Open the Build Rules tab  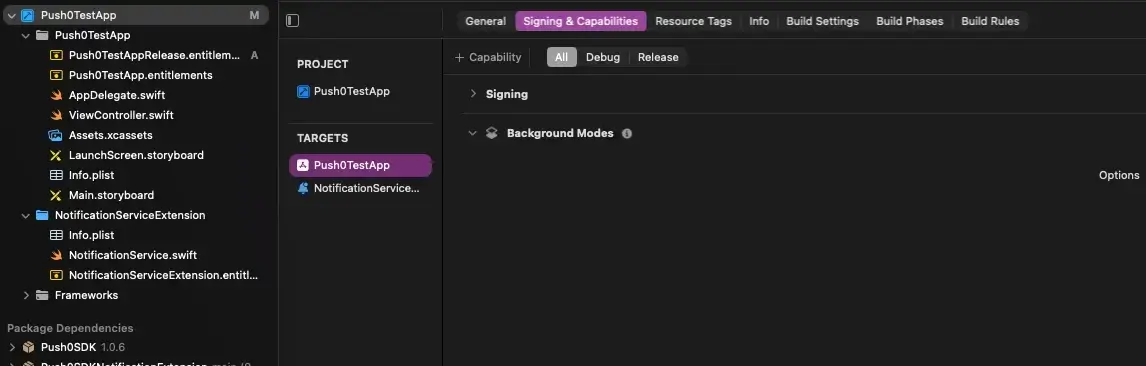990,21
